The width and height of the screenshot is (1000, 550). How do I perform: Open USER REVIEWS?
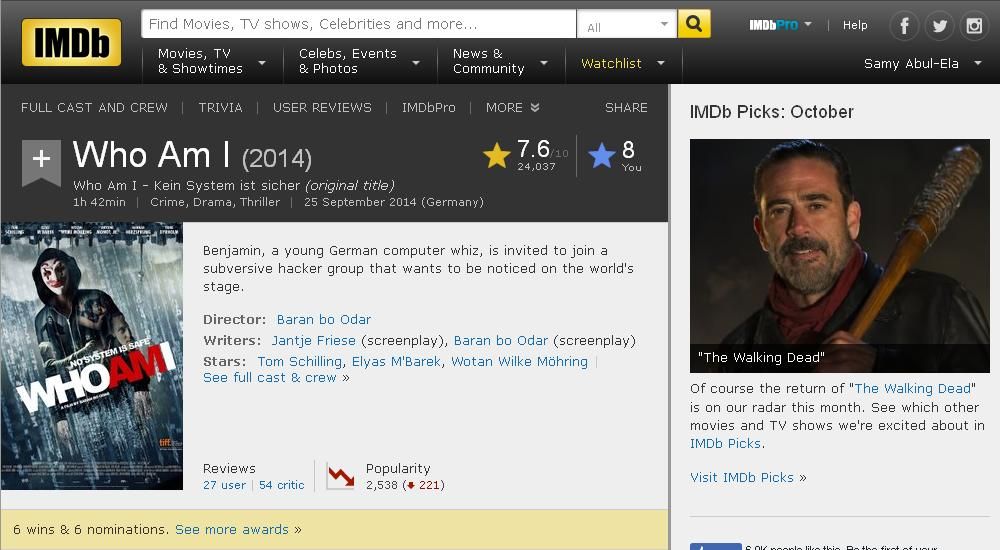click(x=322, y=108)
